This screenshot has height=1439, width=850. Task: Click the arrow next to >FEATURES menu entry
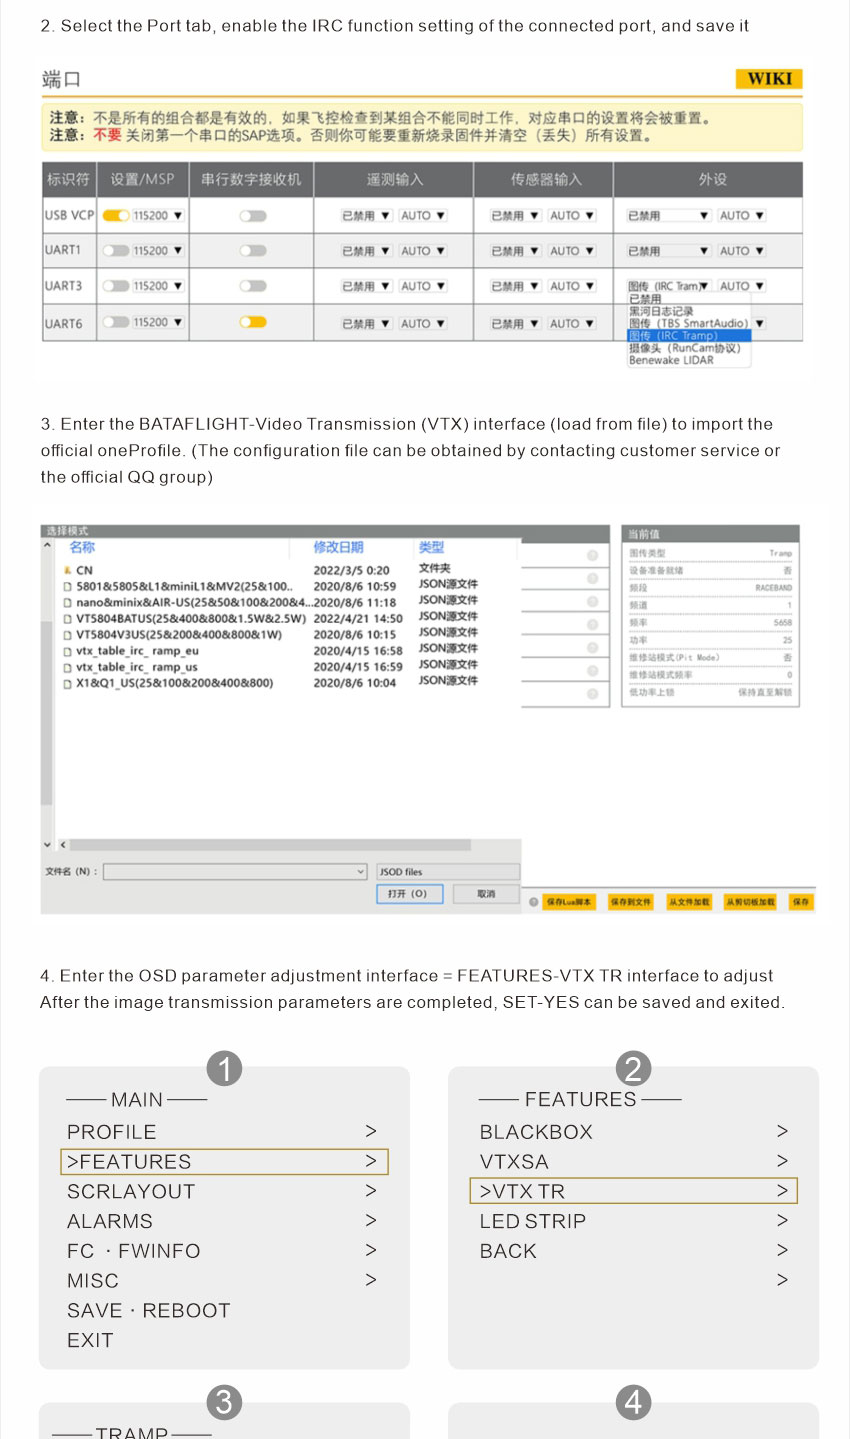(371, 1161)
